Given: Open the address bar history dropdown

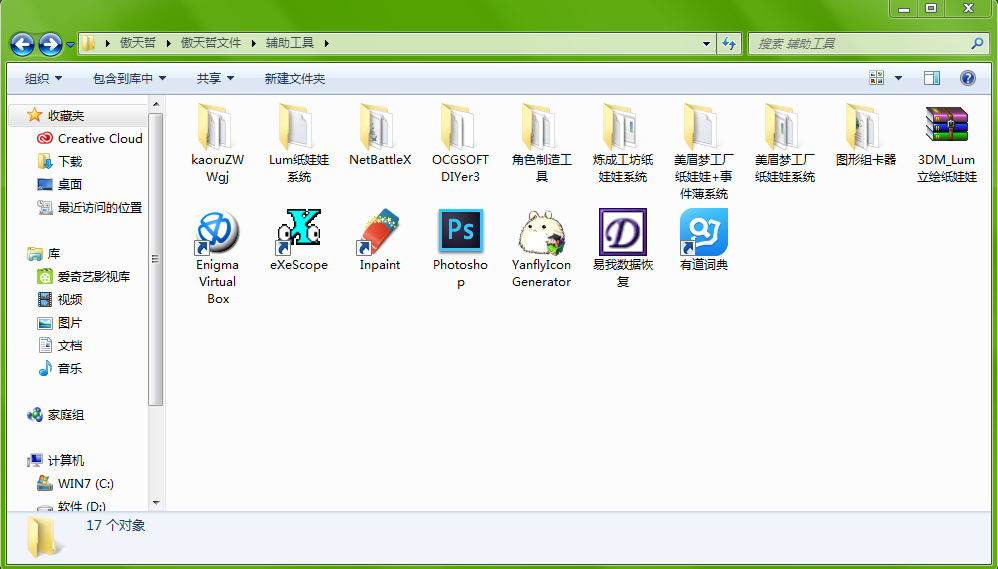Looking at the screenshot, I should [x=706, y=43].
